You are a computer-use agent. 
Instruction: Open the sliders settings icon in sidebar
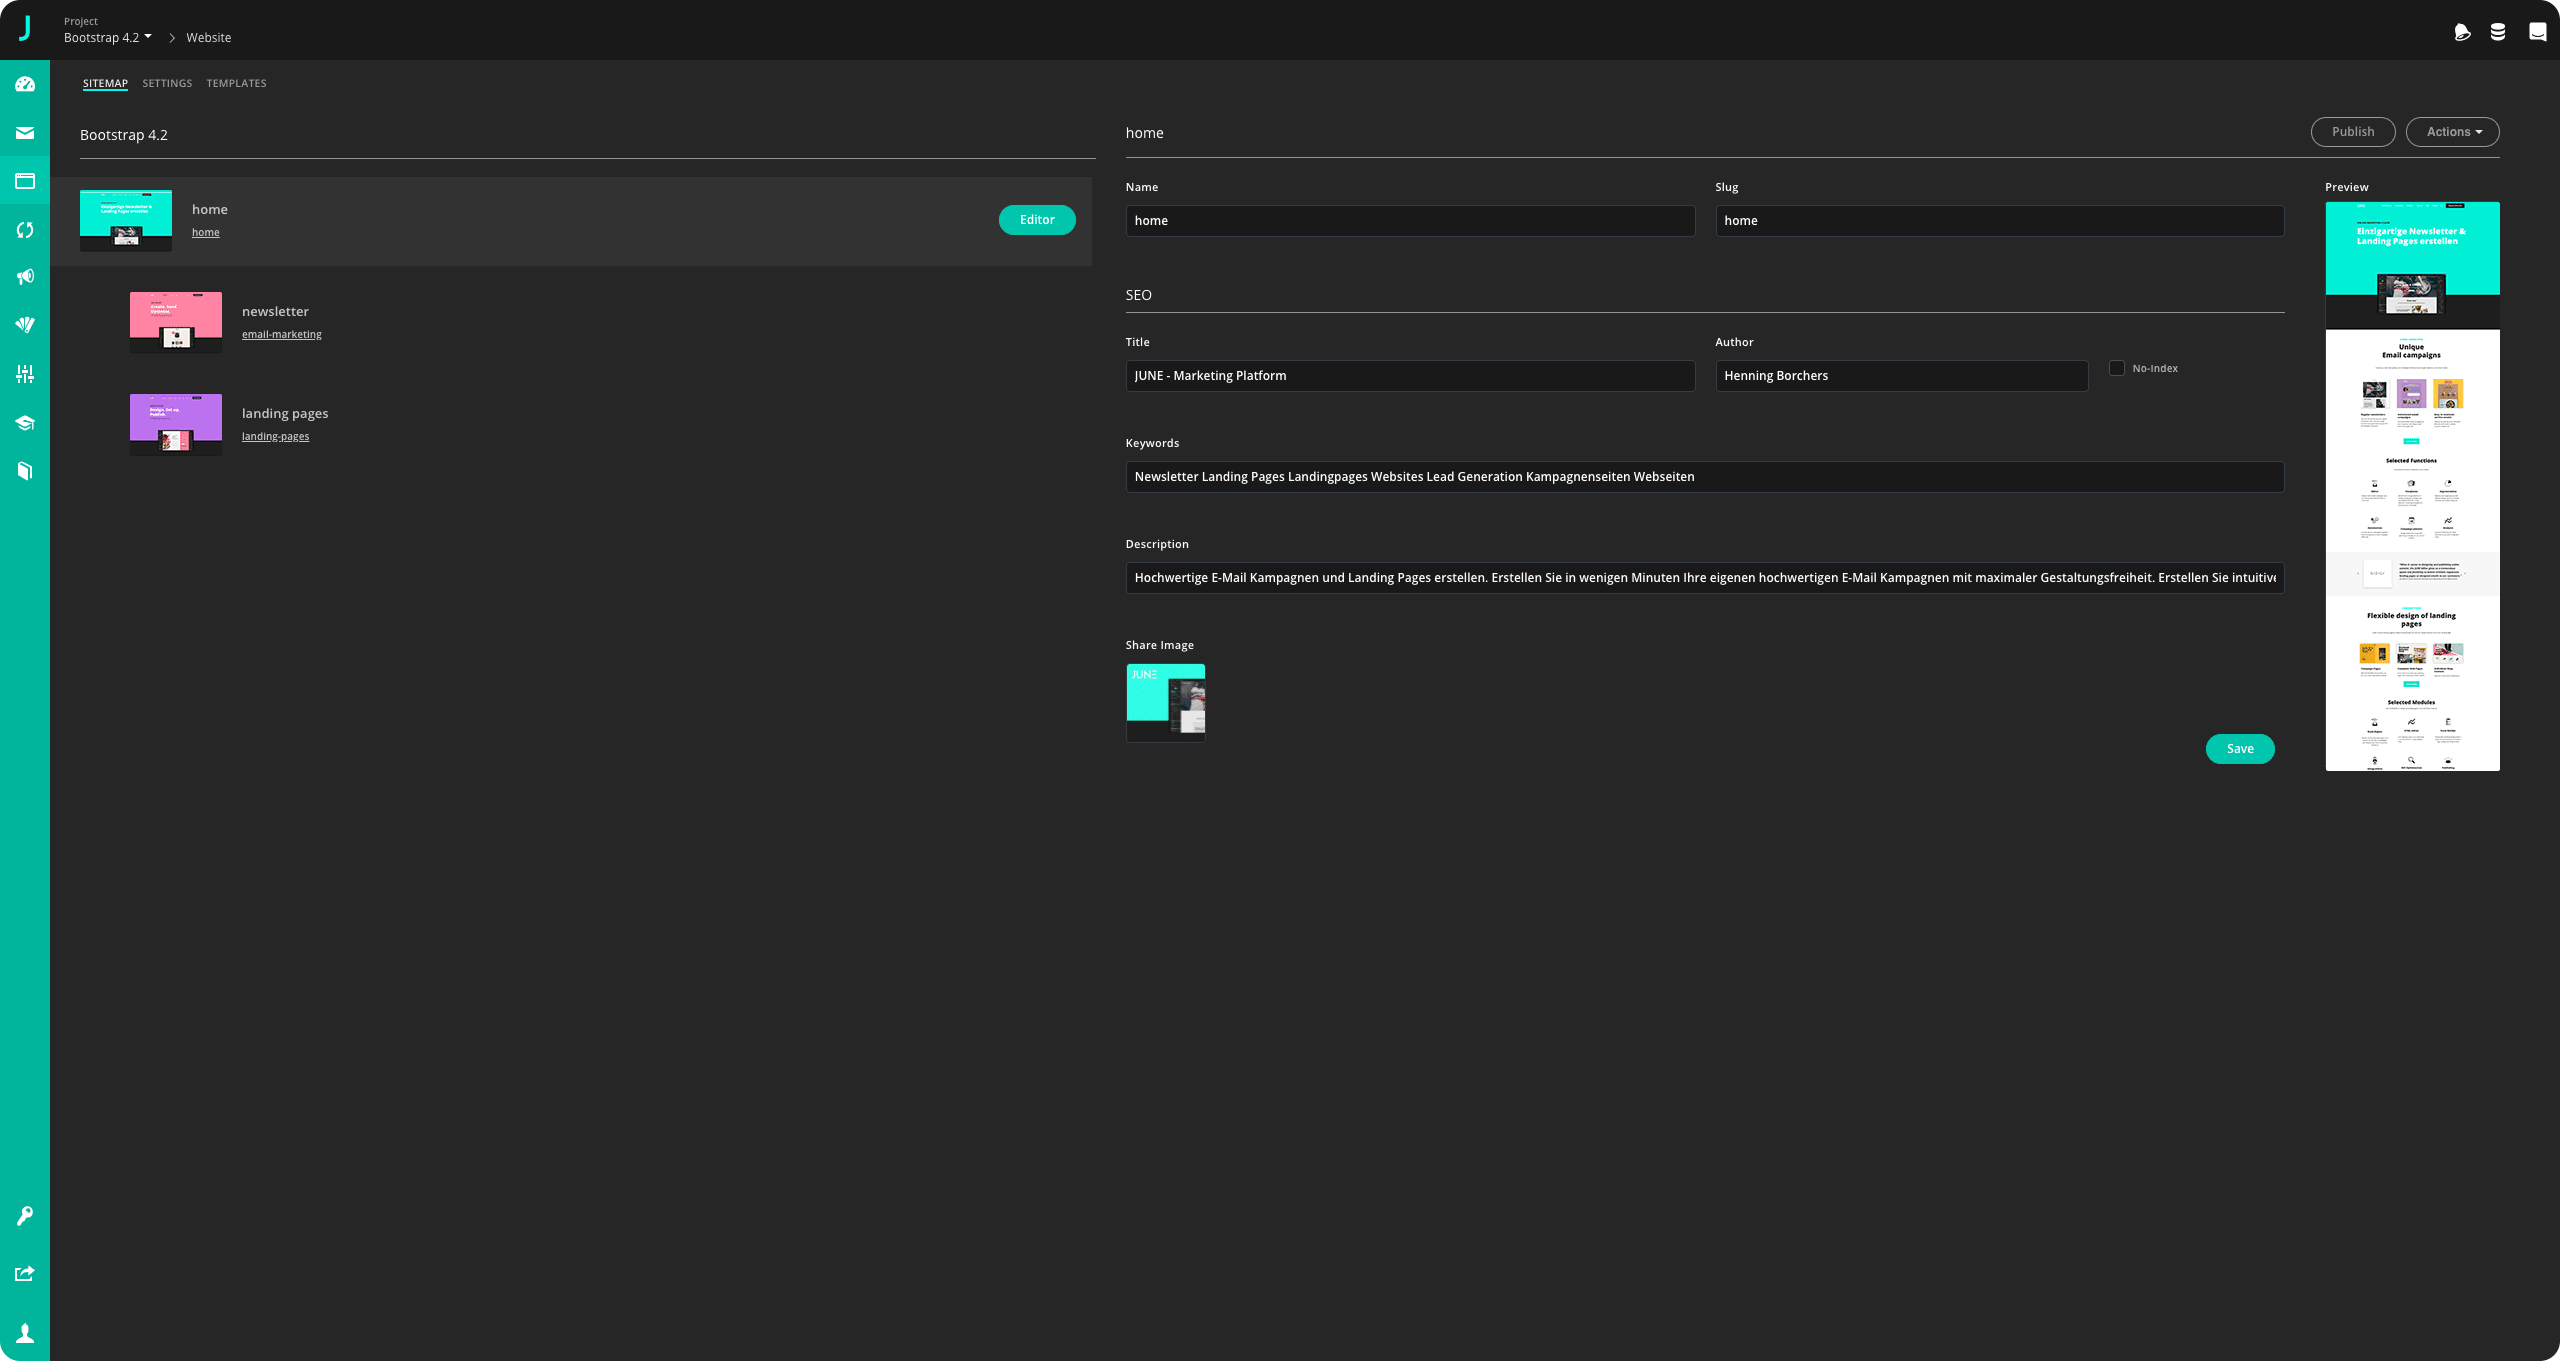pyautogui.click(x=25, y=374)
